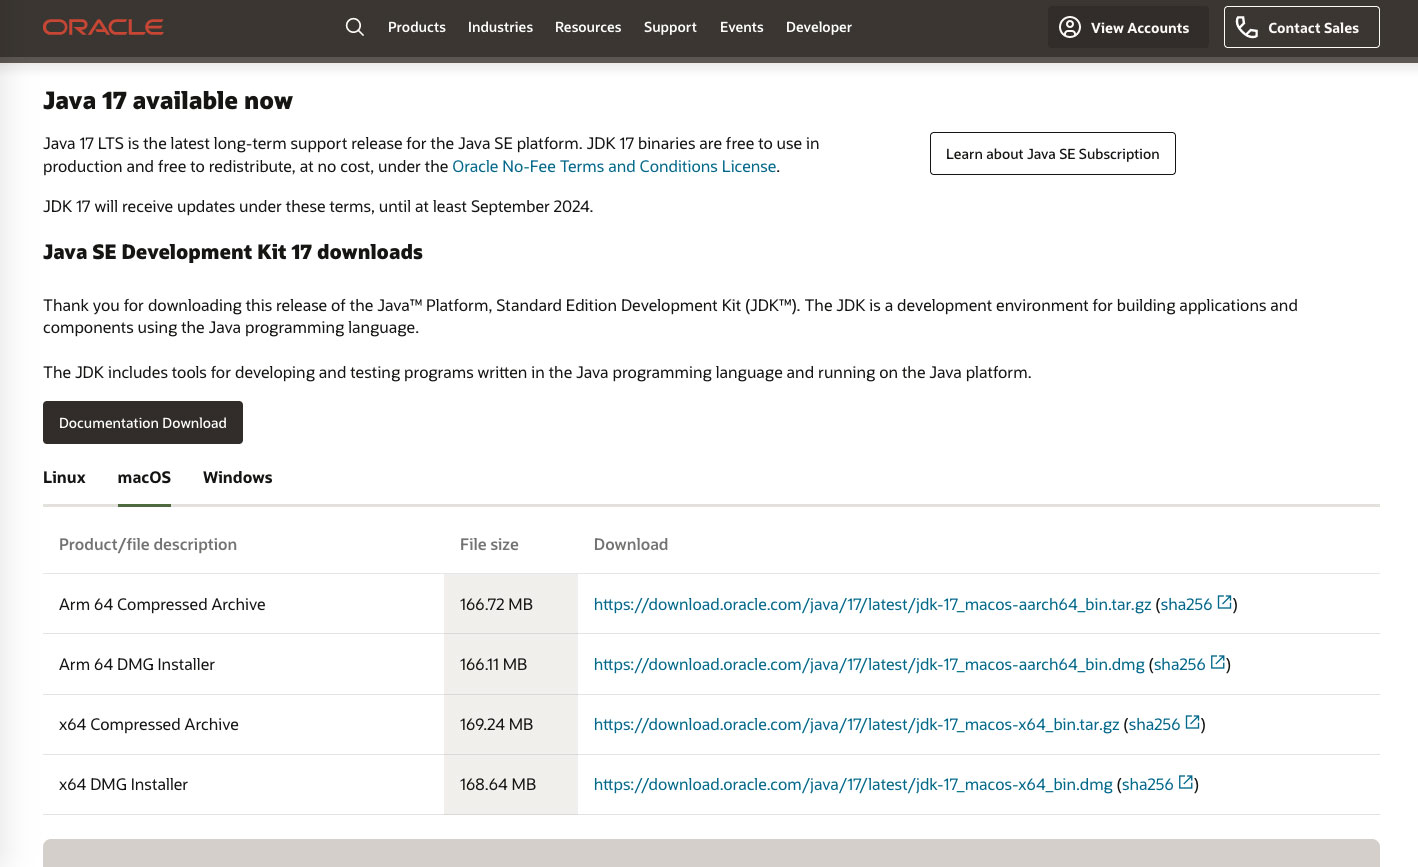Open sha256 external icon for x64 tar.gz
This screenshot has height=867, width=1418.
point(1192,723)
